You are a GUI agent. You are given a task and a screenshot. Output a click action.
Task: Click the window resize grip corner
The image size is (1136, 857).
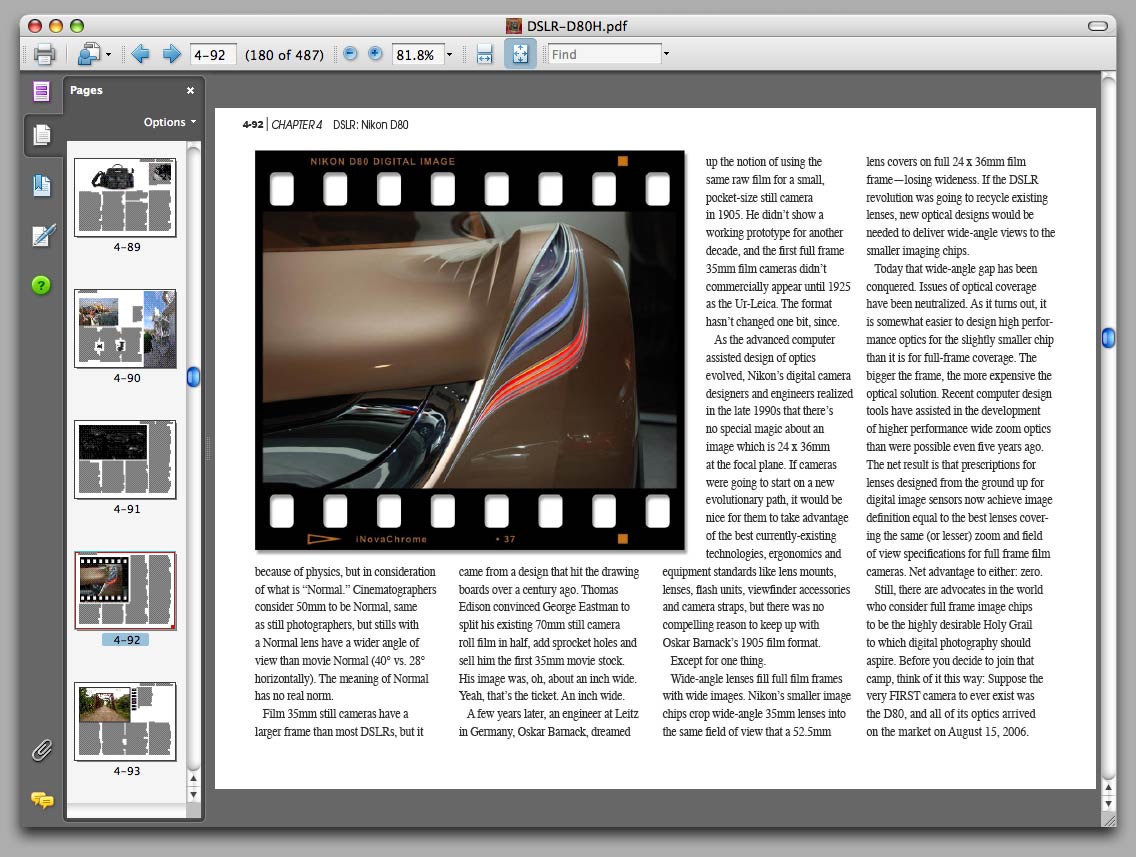pyautogui.click(x=1108, y=820)
